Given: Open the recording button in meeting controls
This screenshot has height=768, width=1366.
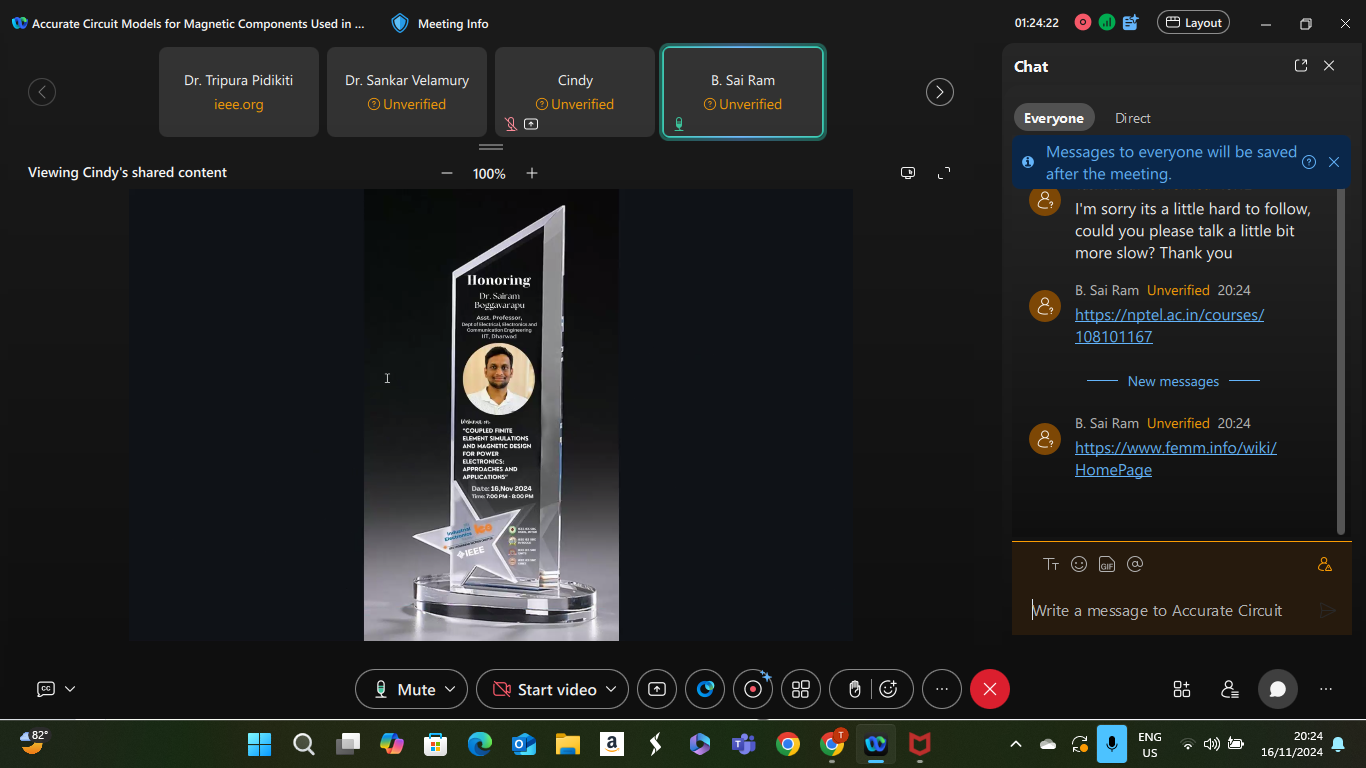Looking at the screenshot, I should 753,689.
